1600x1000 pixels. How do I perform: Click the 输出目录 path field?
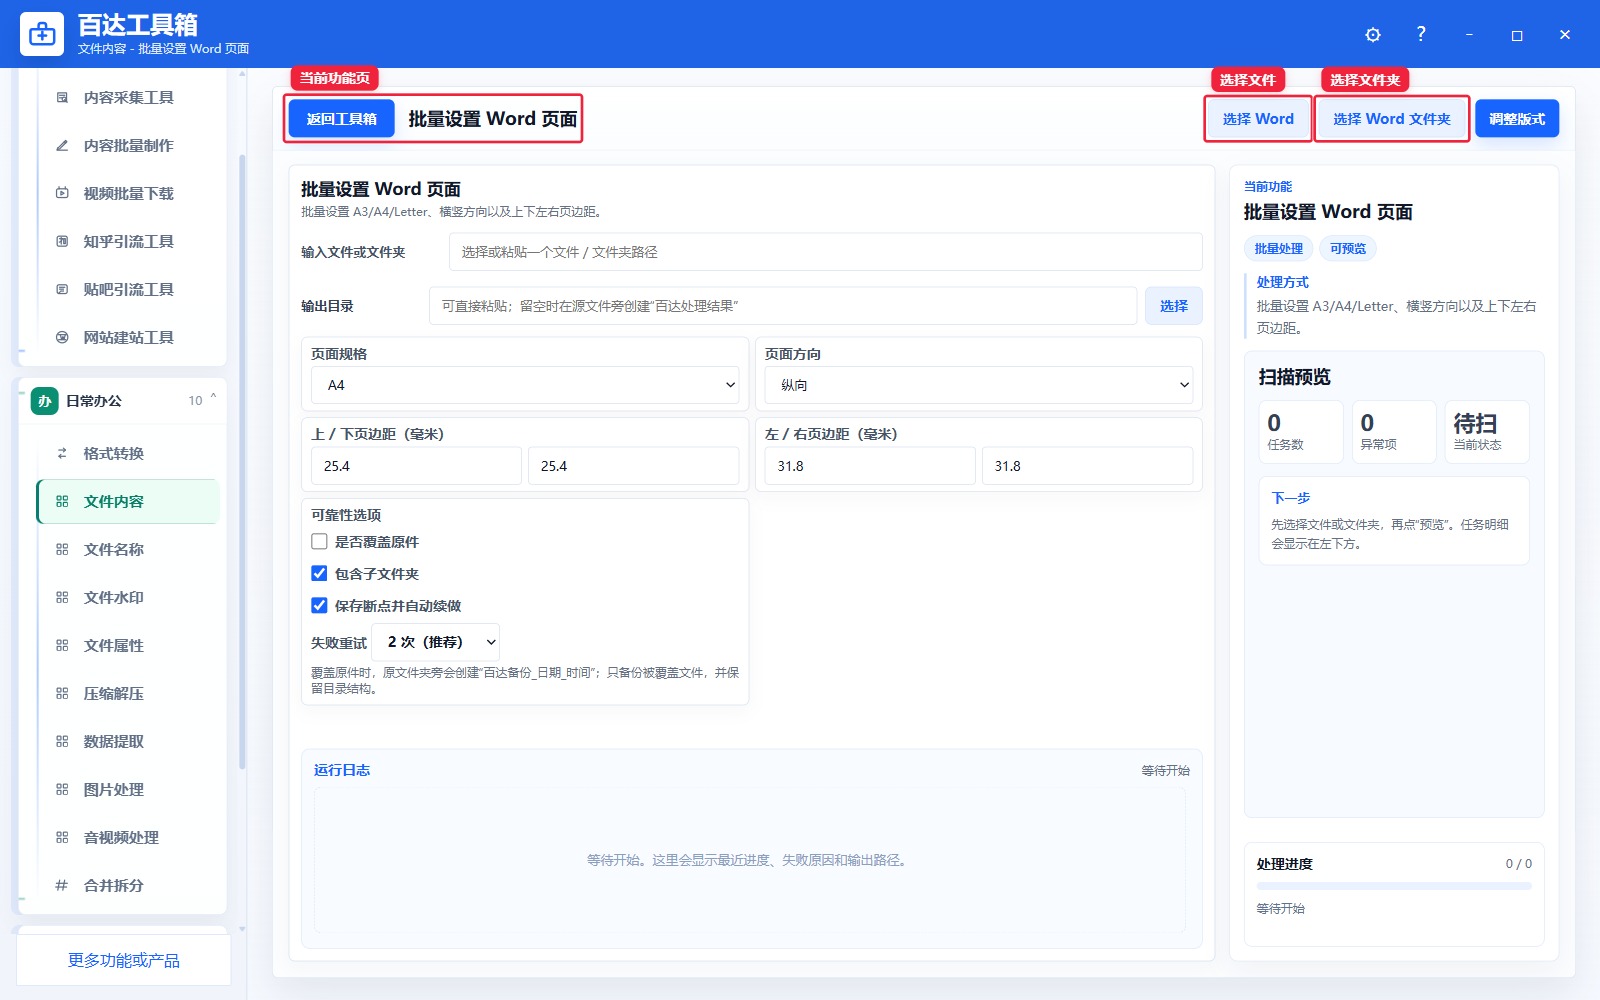(x=783, y=306)
